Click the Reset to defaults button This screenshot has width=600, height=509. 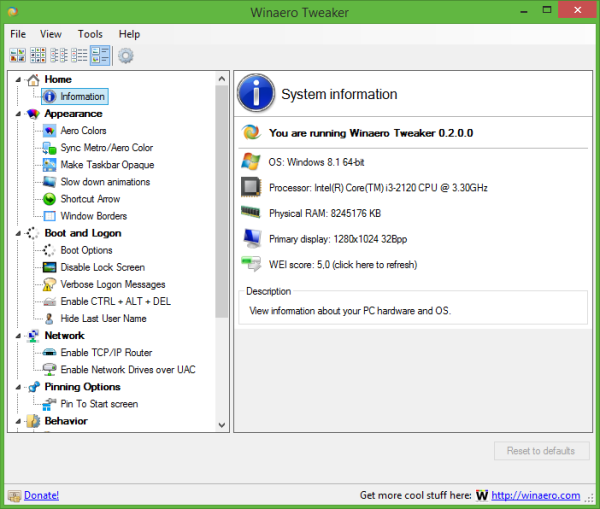541,451
